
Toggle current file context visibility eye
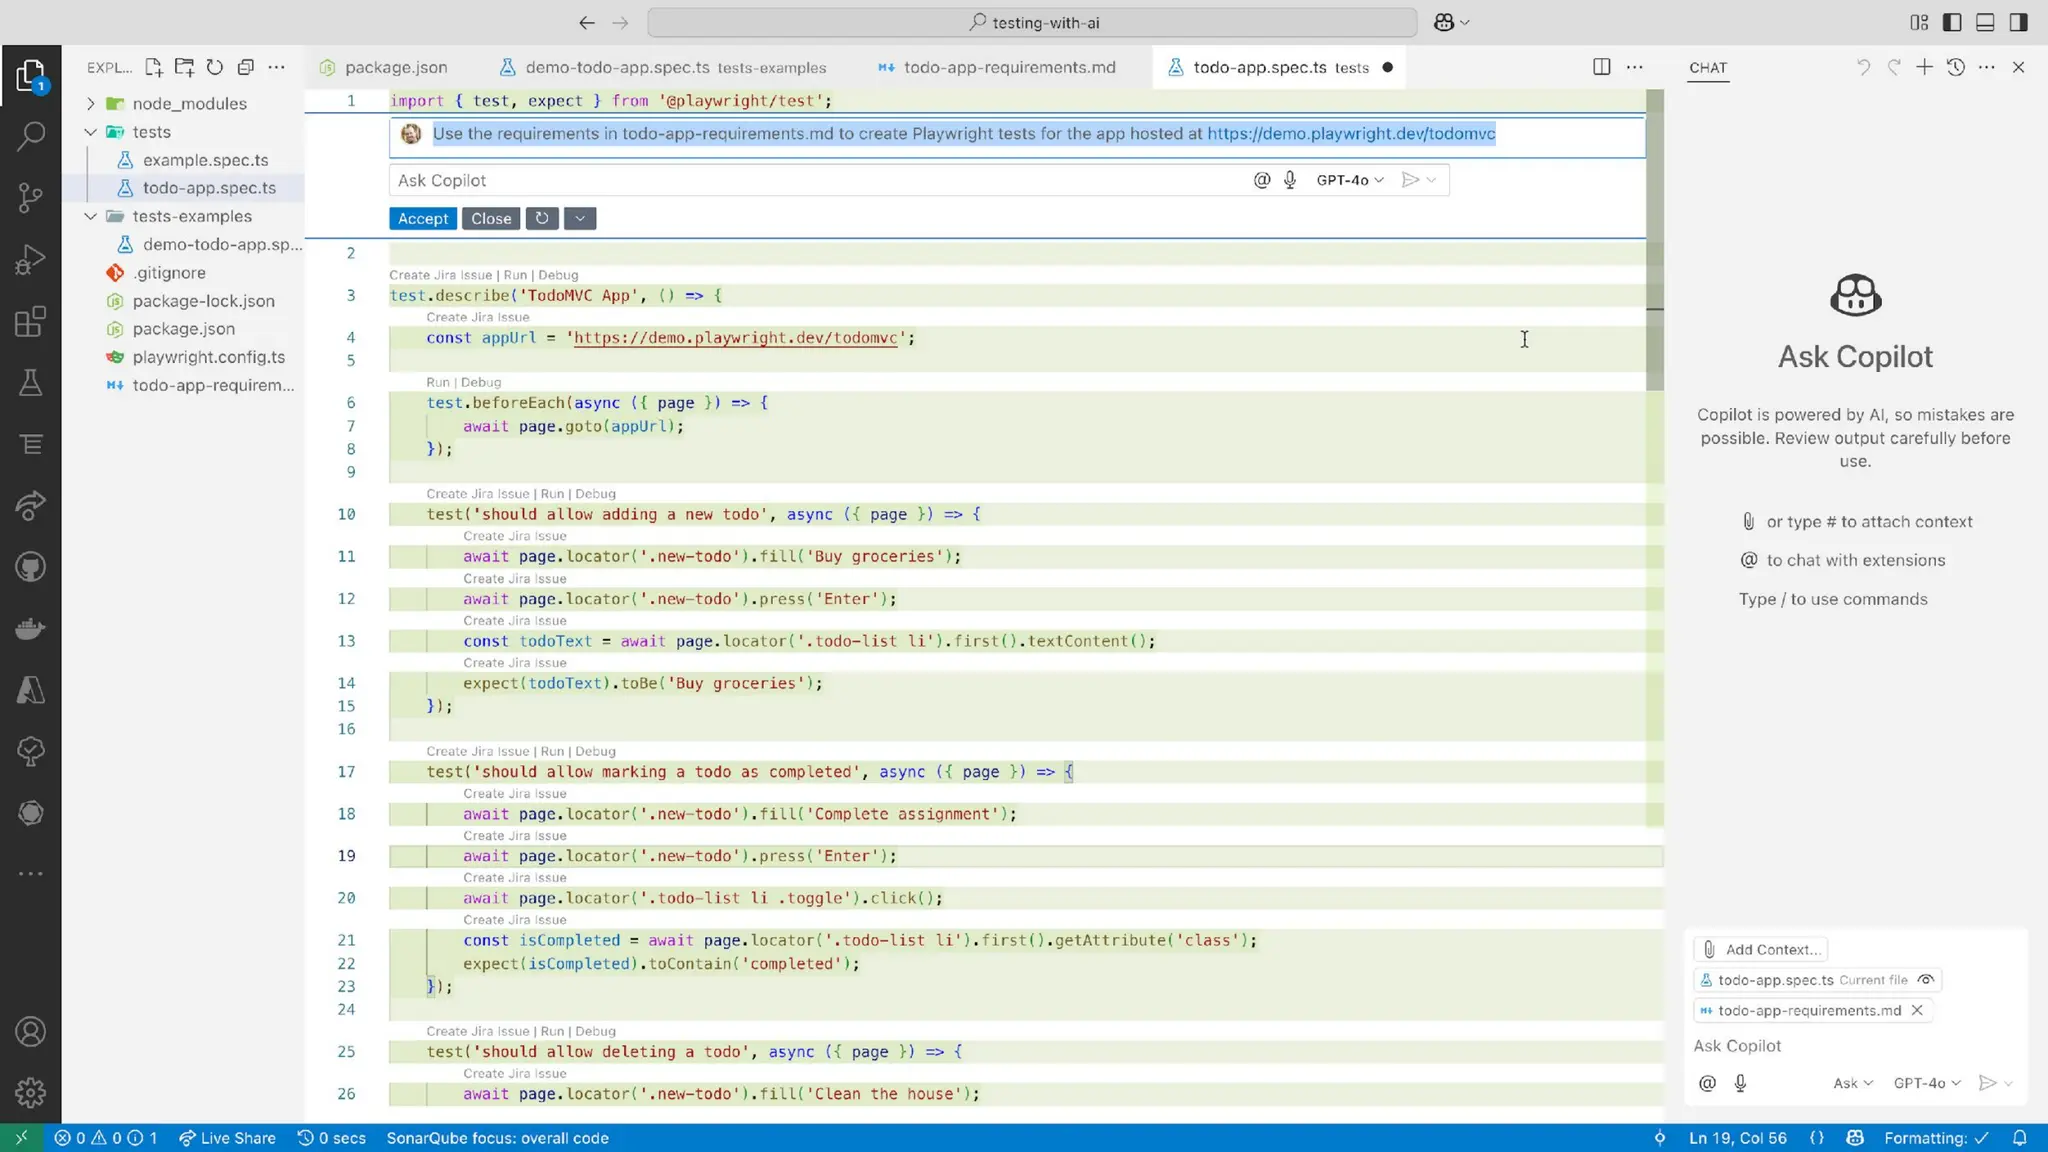point(1926,980)
